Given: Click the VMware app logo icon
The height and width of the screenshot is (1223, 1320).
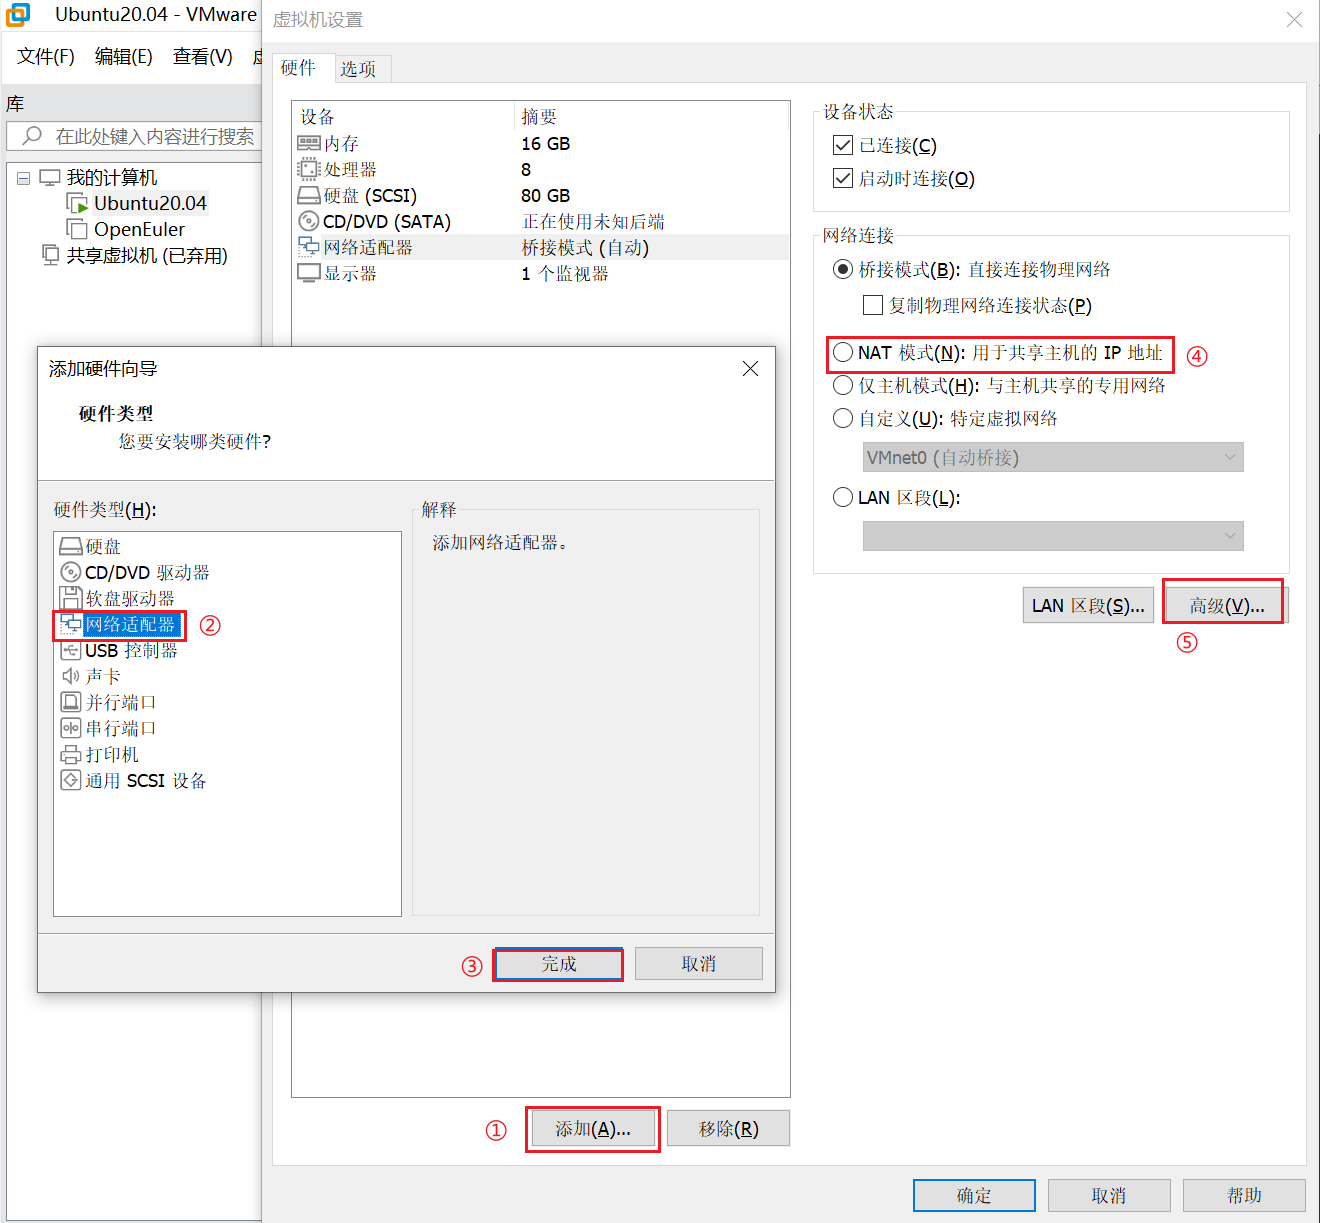Looking at the screenshot, I should point(18,15).
